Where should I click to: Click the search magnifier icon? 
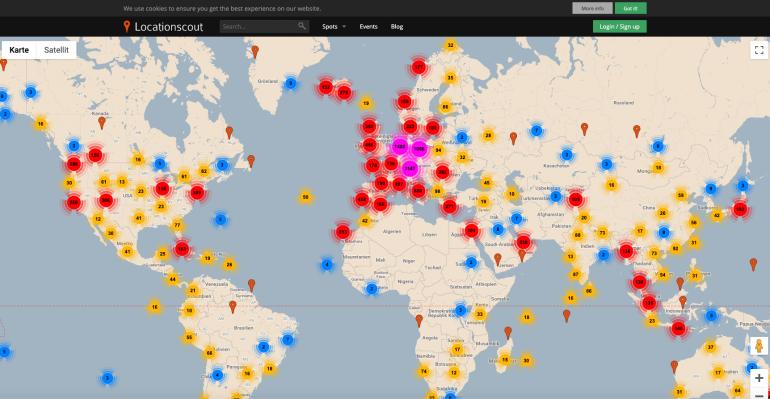[x=302, y=26]
